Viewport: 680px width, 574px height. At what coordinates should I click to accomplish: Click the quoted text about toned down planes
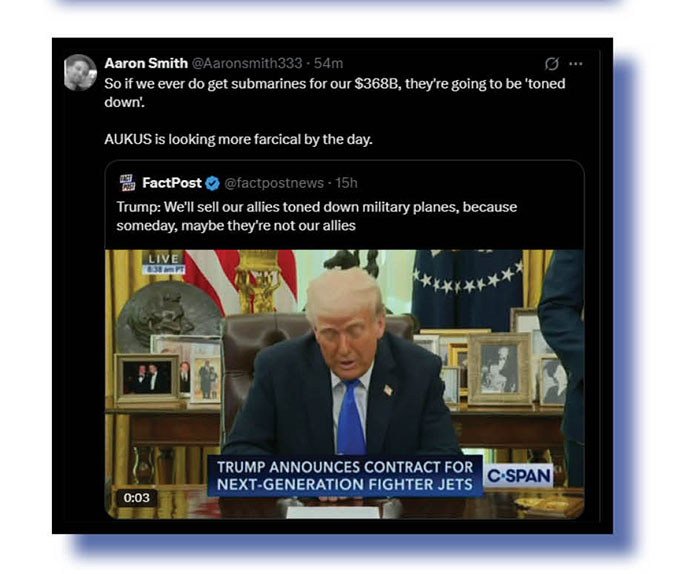click(317, 216)
